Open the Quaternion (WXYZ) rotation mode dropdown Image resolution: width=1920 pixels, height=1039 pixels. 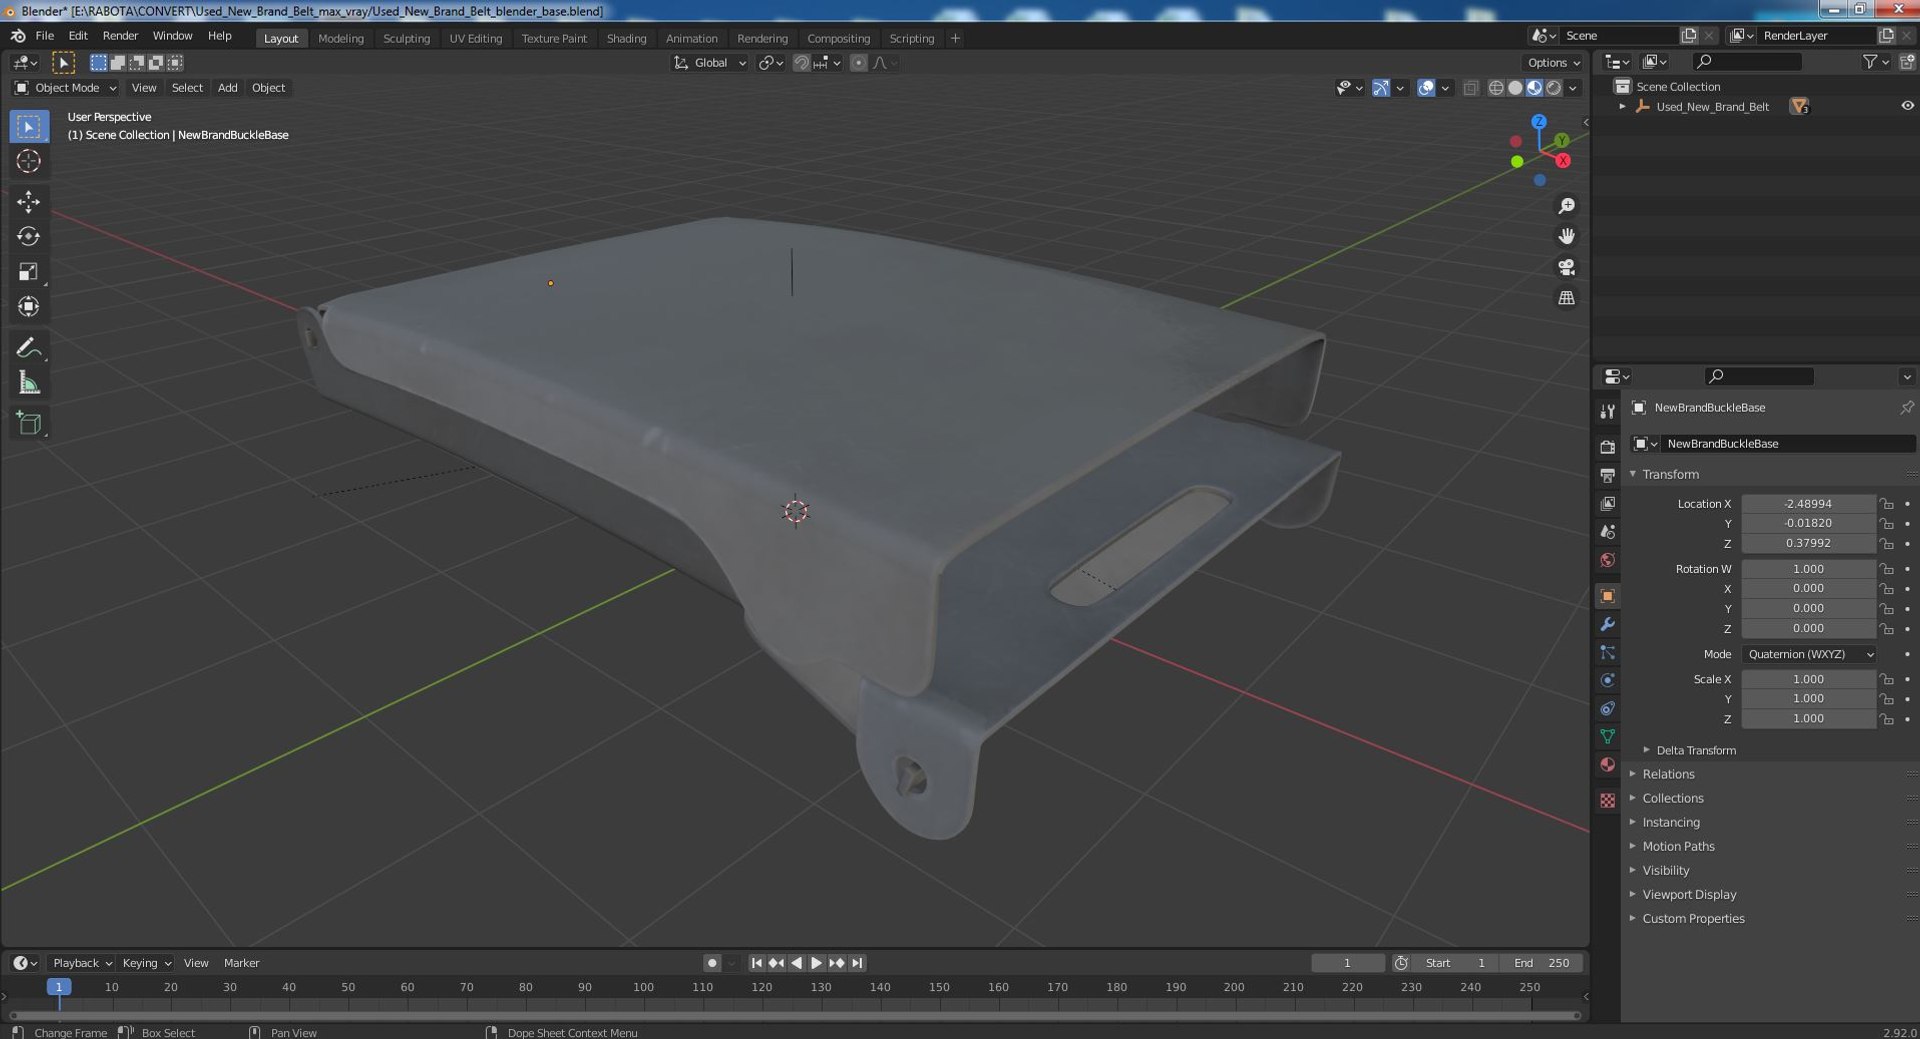pyautogui.click(x=1809, y=654)
